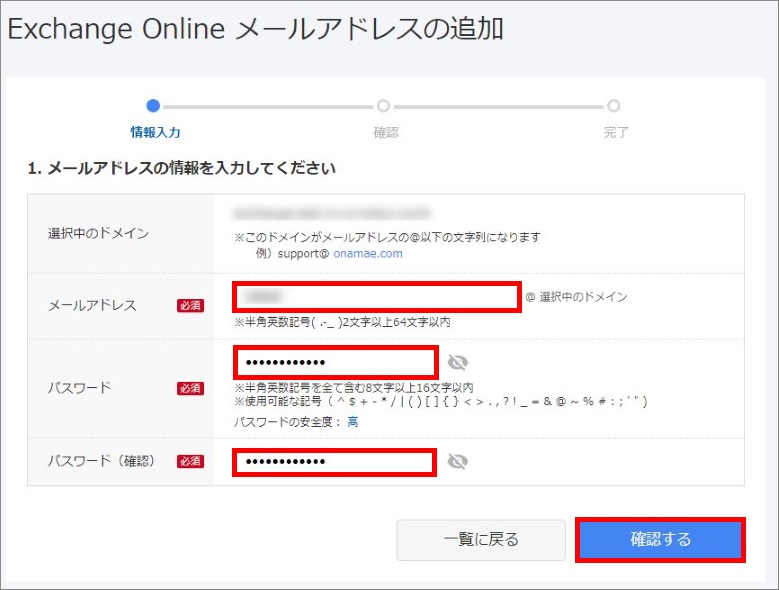
Task: Toggle visibility eye icon for パスワード（確認）
Action: coord(458,462)
